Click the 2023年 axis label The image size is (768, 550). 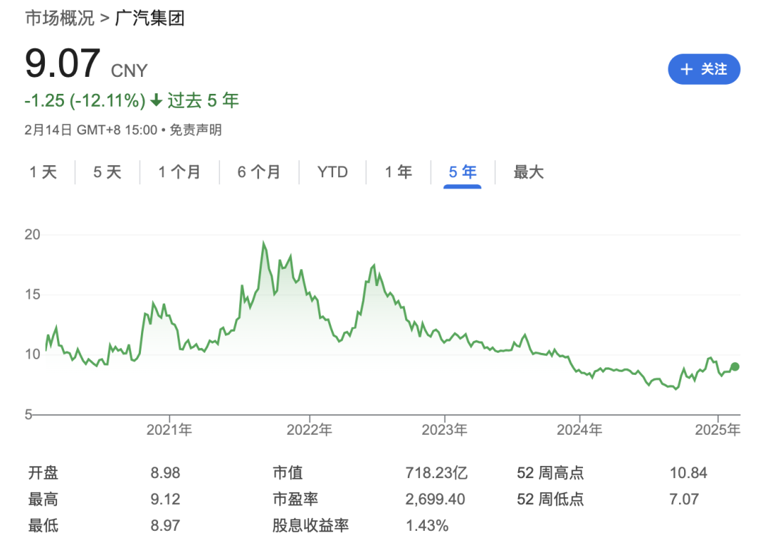tap(445, 430)
